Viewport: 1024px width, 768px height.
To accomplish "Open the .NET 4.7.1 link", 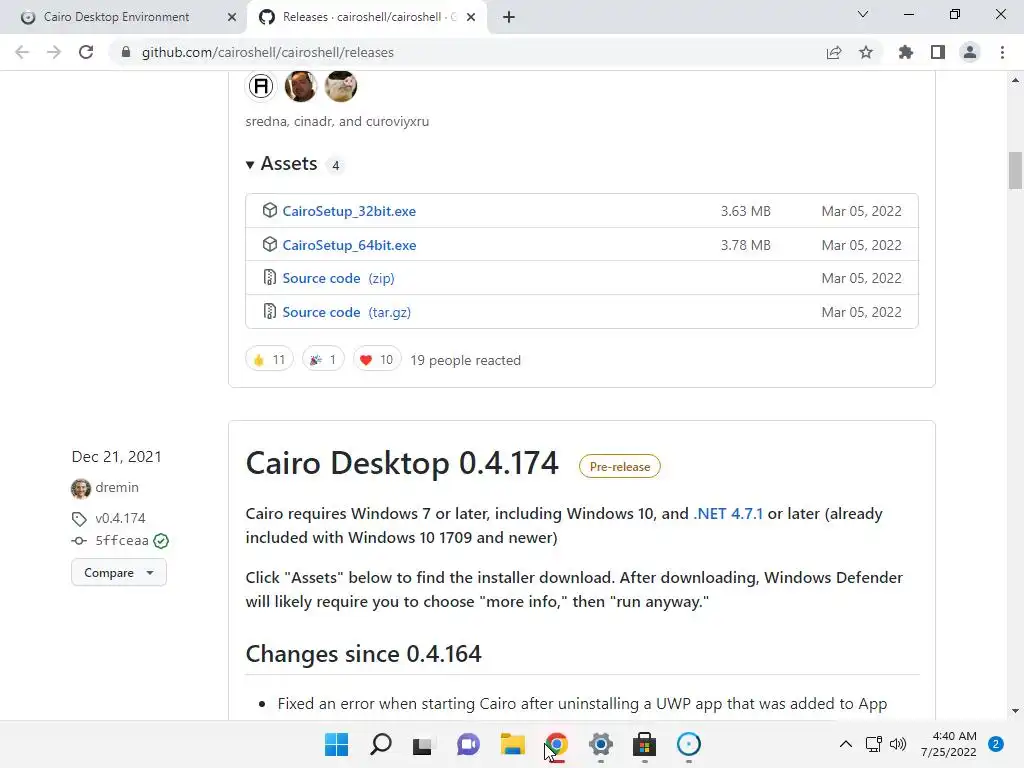I will tap(728, 514).
